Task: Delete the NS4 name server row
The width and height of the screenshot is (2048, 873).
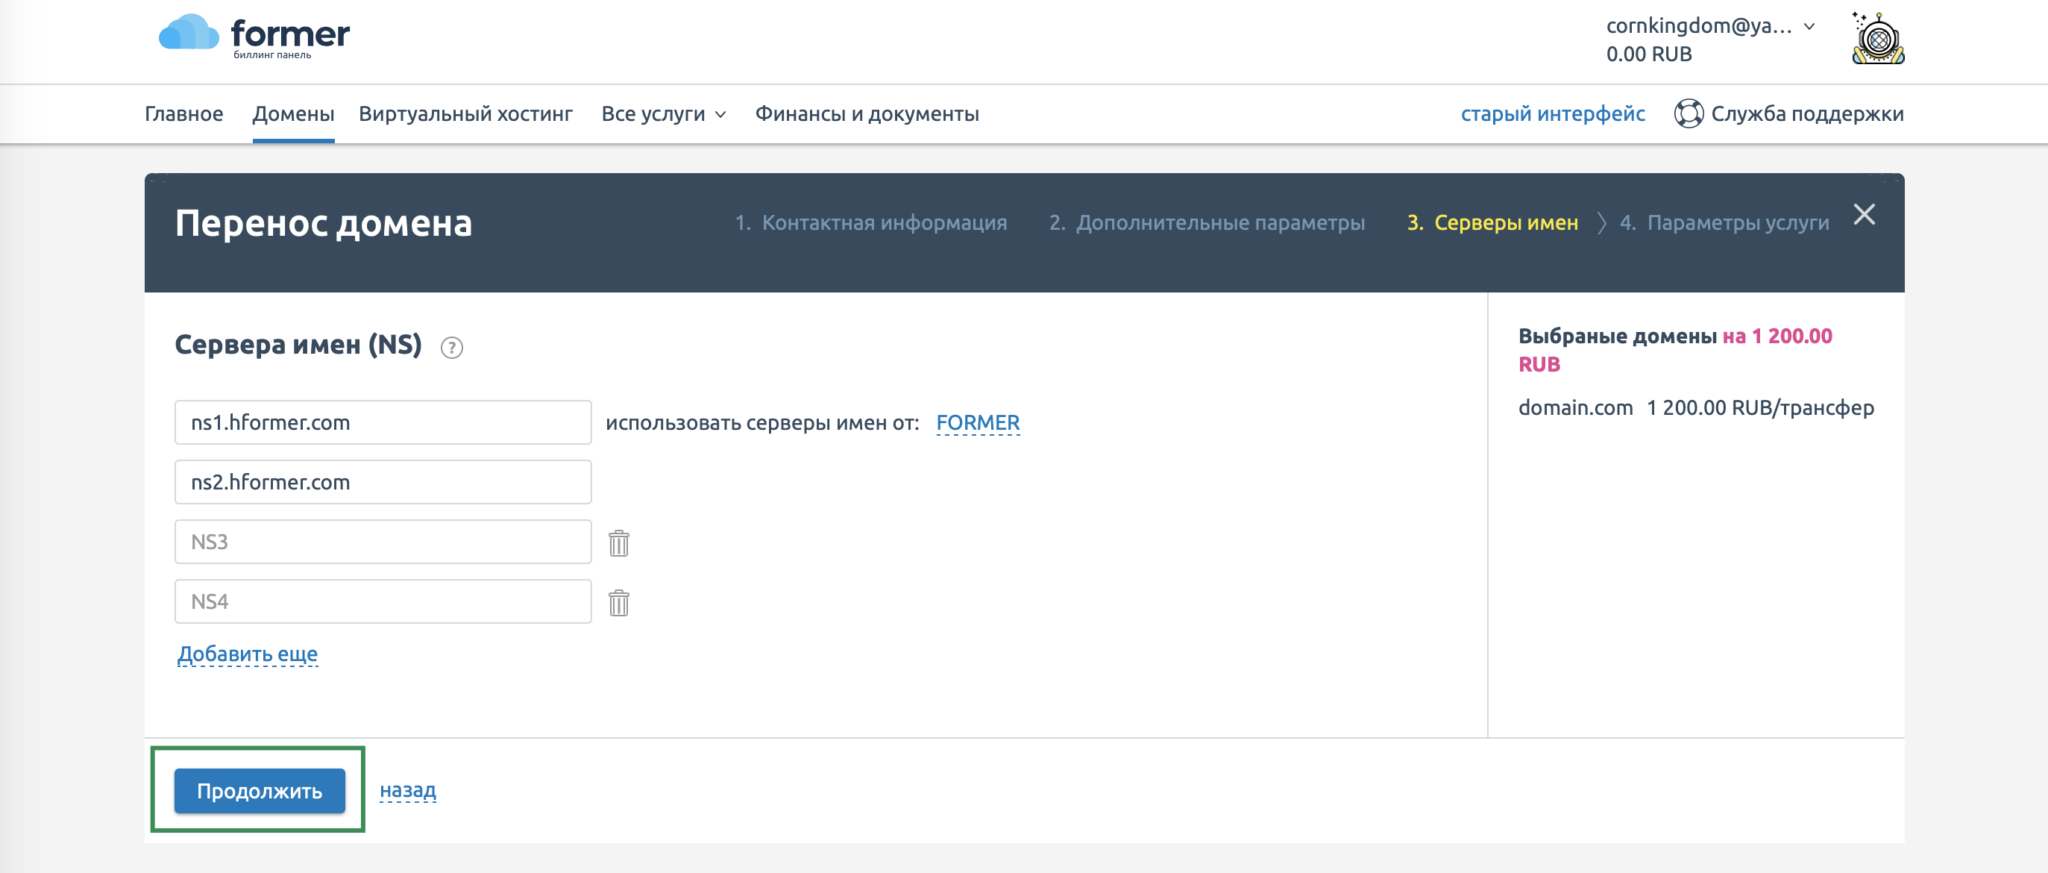Action: 619,603
